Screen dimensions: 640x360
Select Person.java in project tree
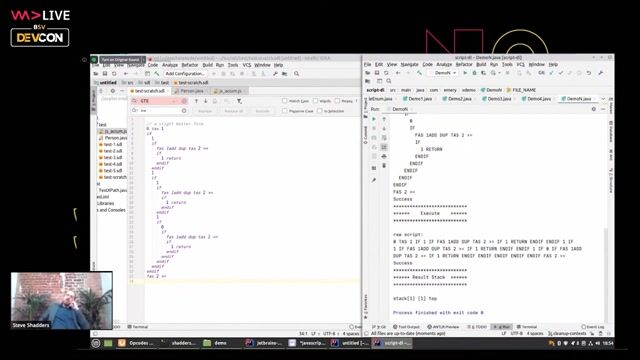(x=113, y=138)
